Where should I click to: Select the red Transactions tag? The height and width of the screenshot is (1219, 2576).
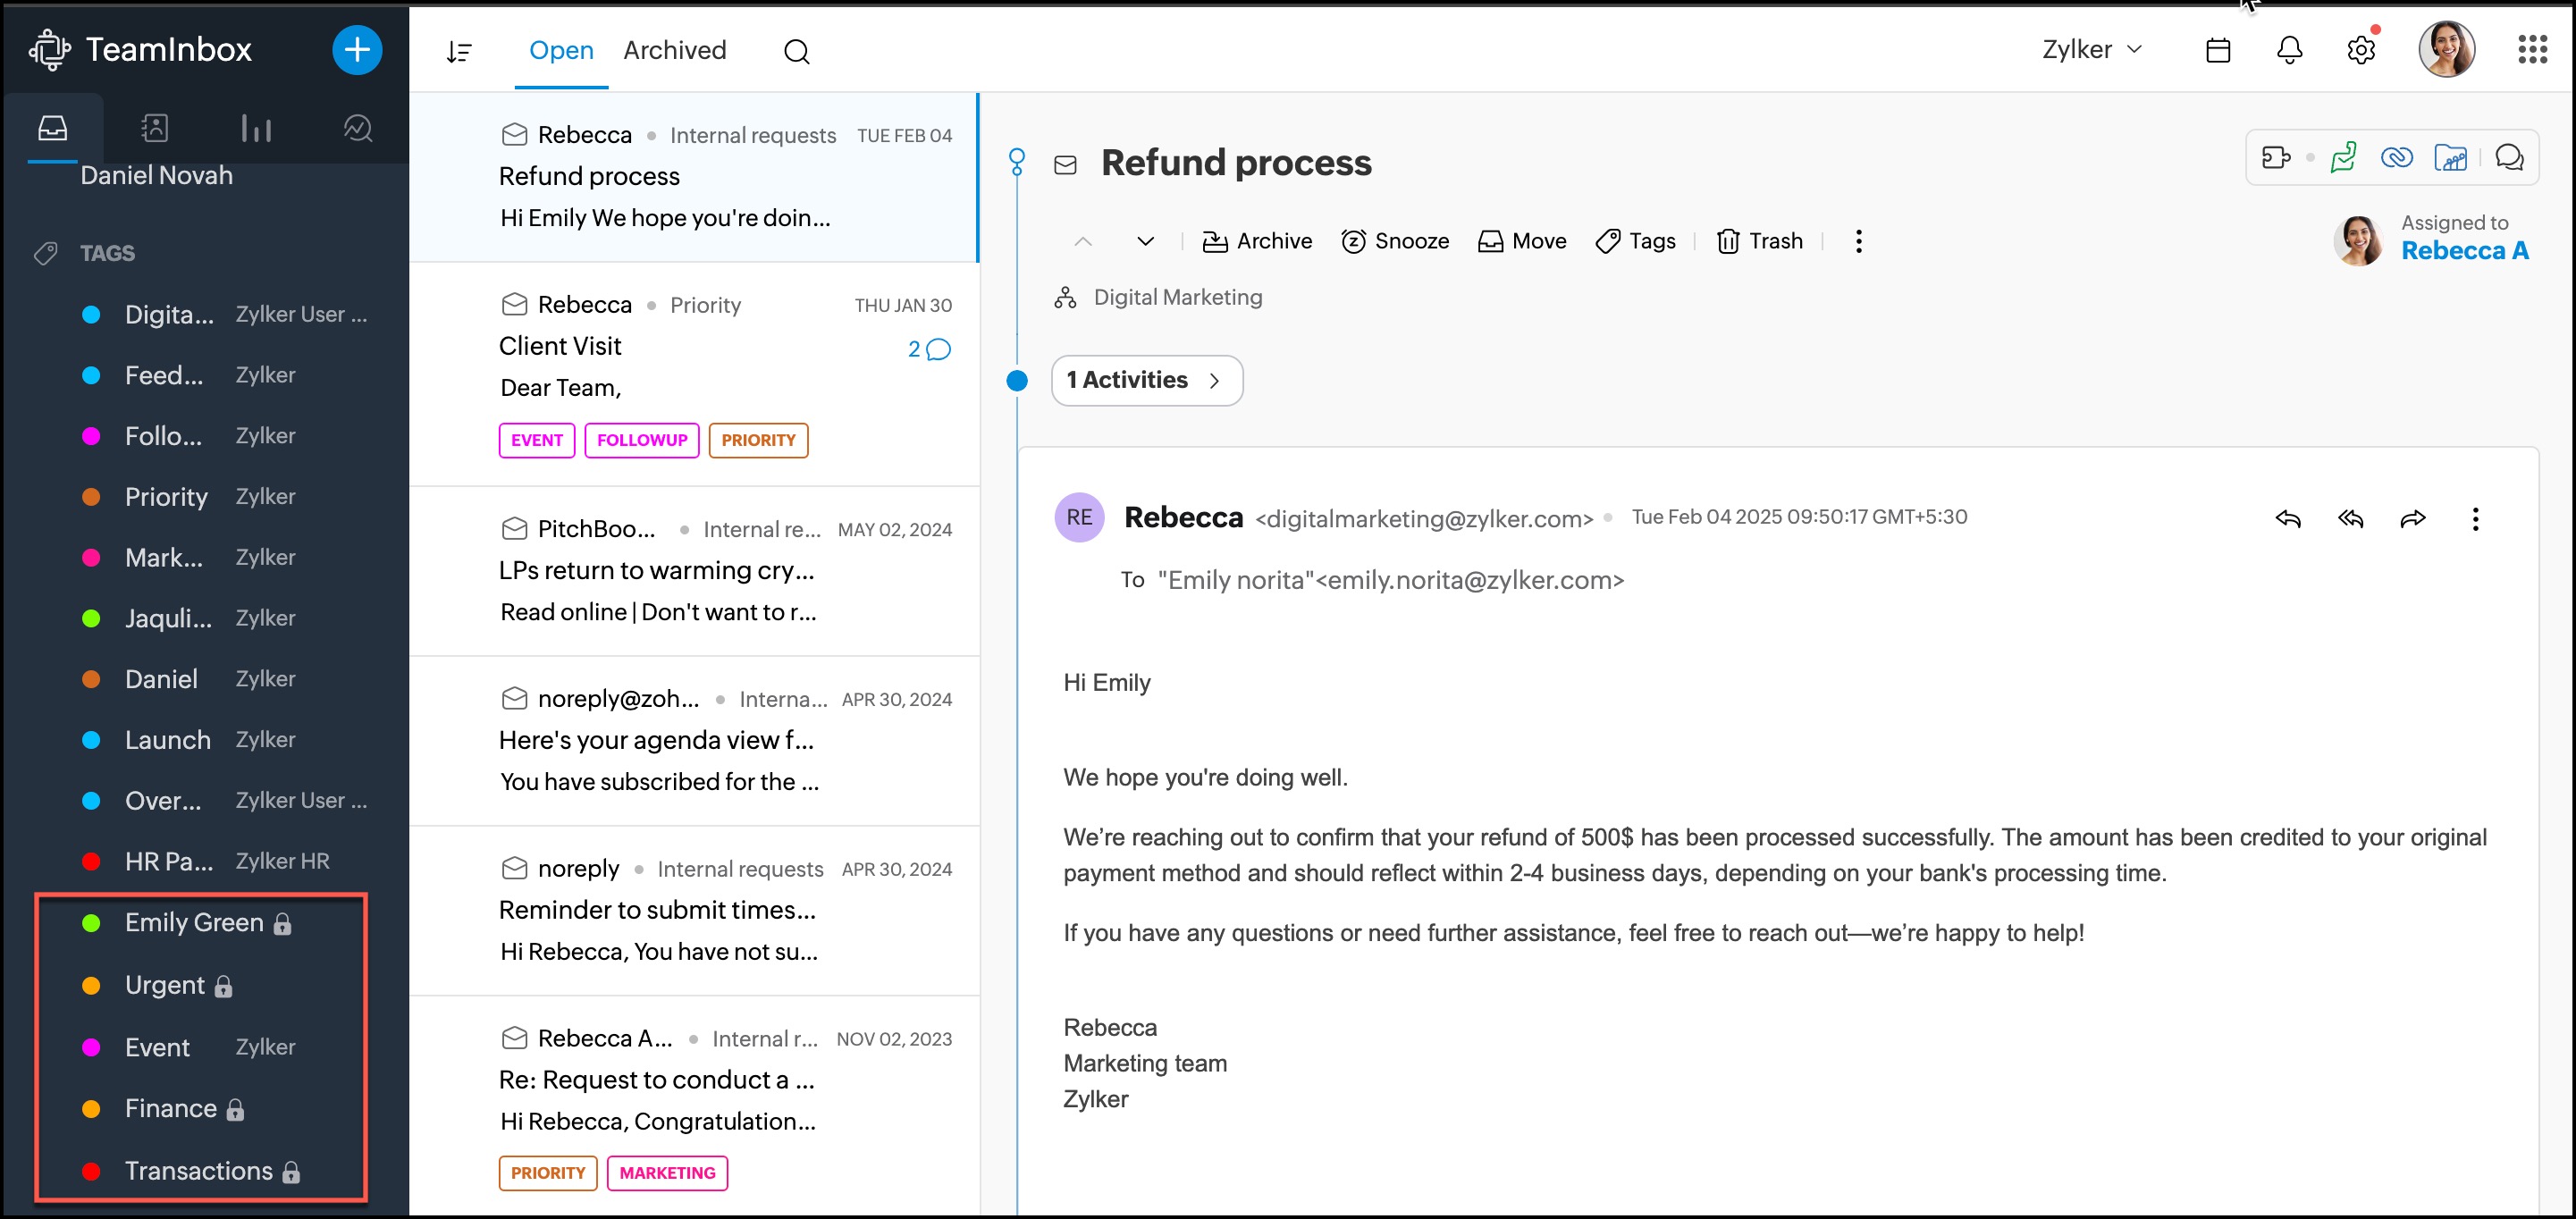[x=198, y=1170]
